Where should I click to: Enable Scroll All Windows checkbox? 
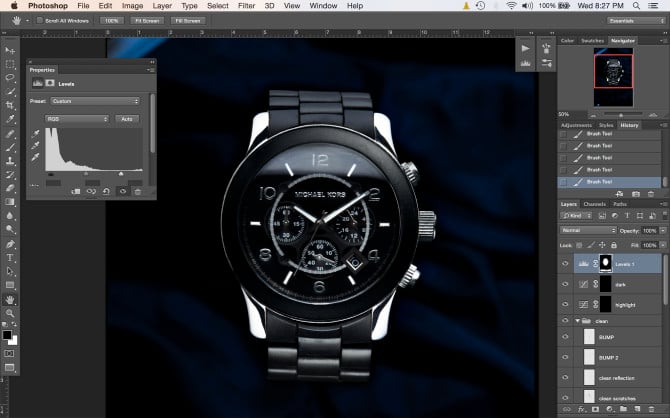pyautogui.click(x=39, y=19)
